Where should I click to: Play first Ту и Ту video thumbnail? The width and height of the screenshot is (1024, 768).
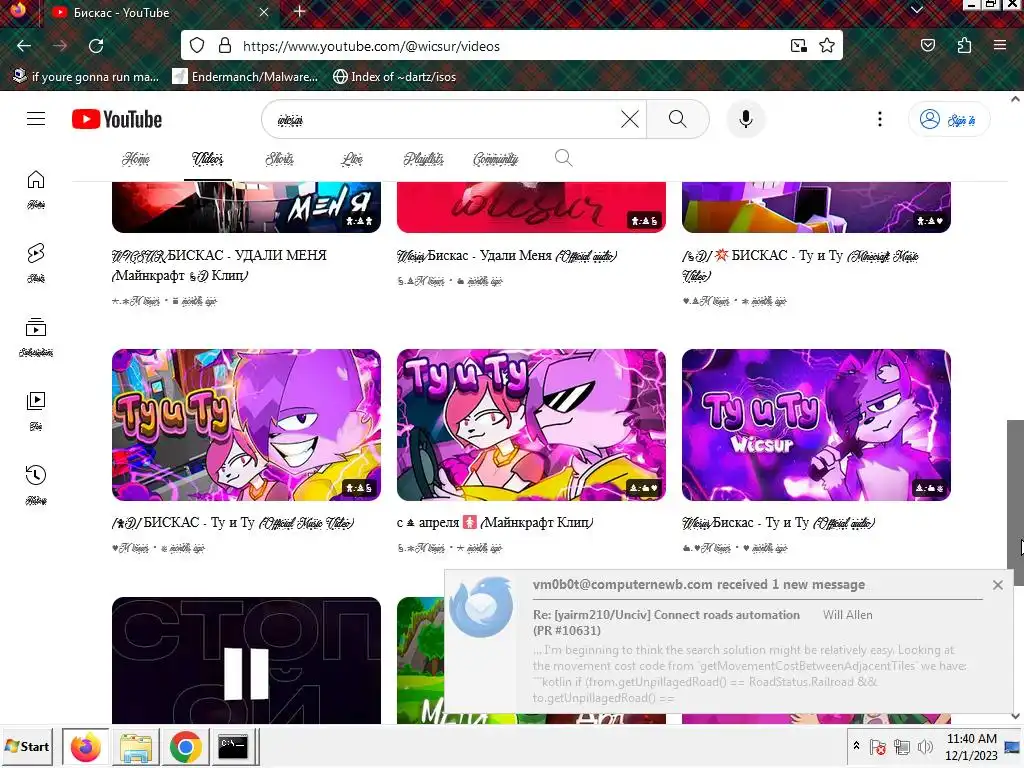point(246,425)
